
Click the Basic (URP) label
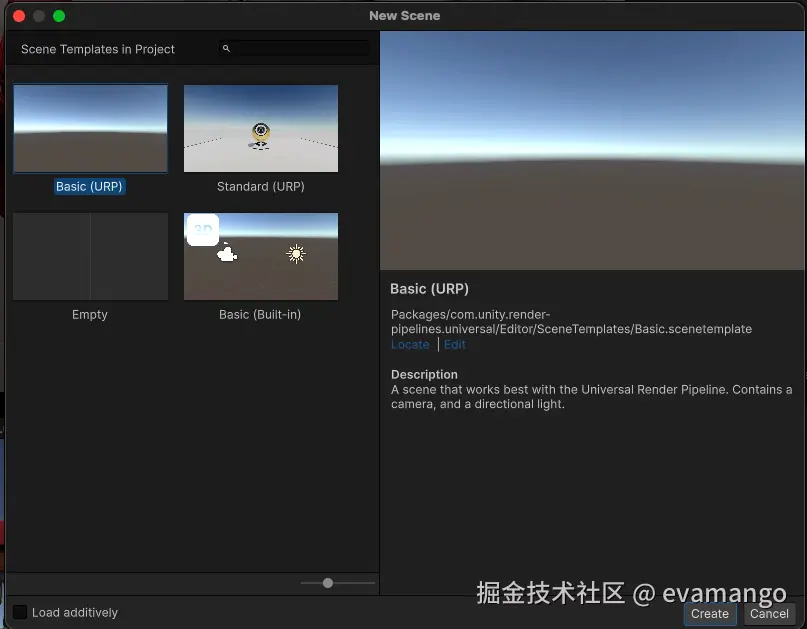90,186
